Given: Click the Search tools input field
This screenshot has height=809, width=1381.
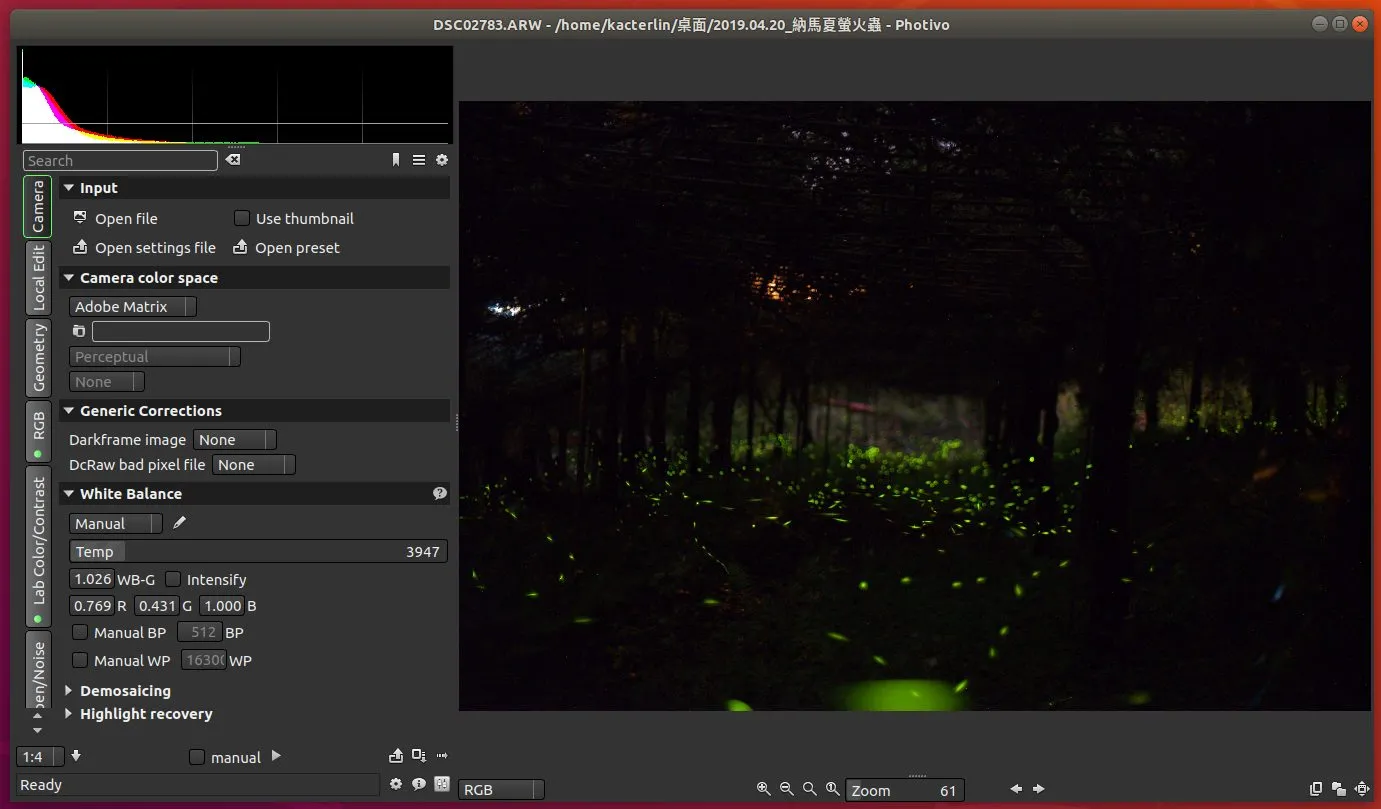Looking at the screenshot, I should [120, 160].
